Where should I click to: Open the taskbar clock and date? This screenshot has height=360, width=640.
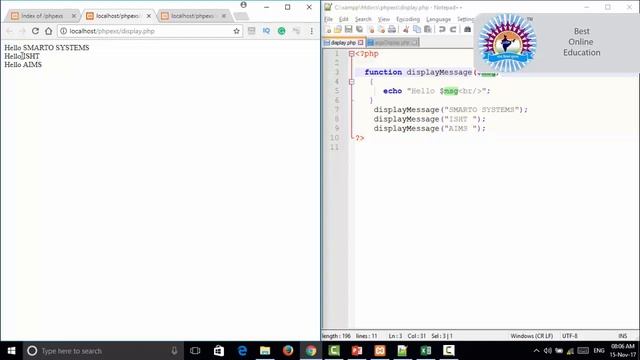[623, 351]
